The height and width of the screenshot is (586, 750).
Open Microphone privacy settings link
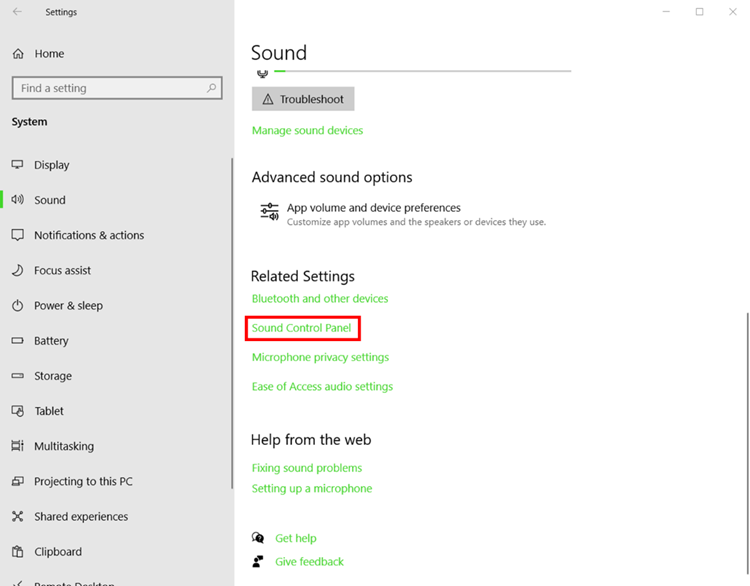(320, 357)
